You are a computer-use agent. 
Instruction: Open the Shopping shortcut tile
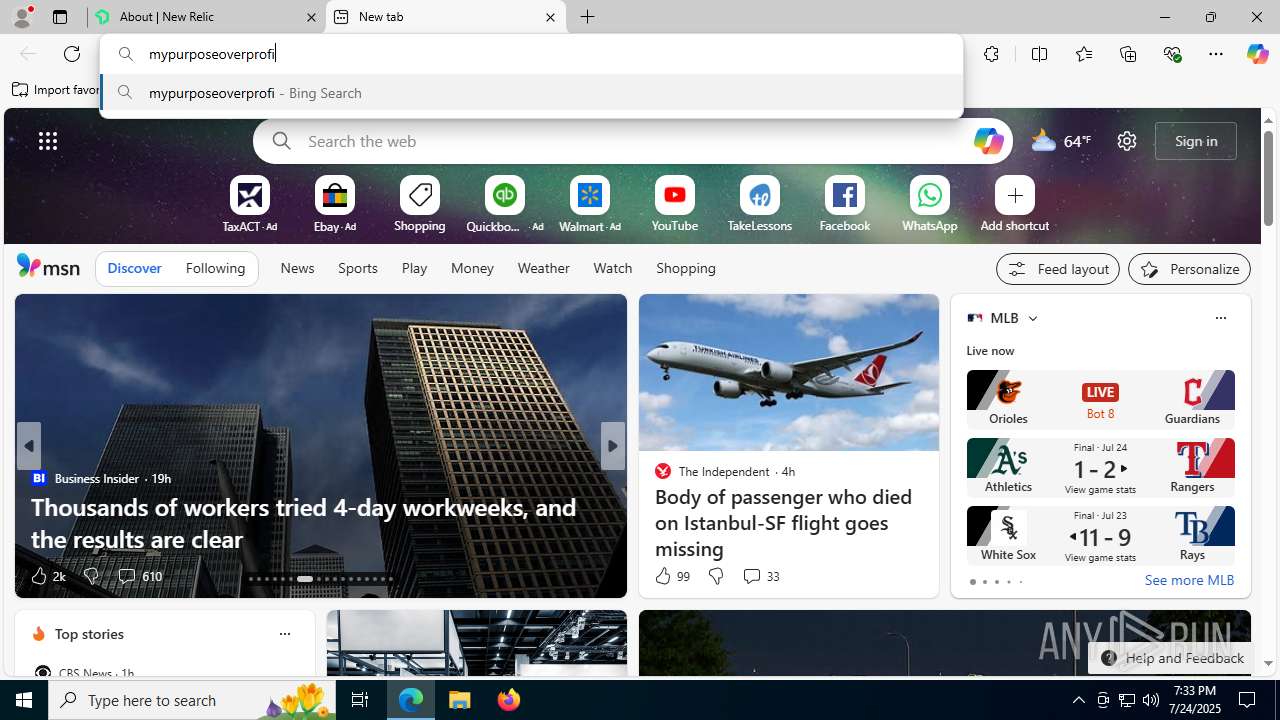(x=419, y=205)
